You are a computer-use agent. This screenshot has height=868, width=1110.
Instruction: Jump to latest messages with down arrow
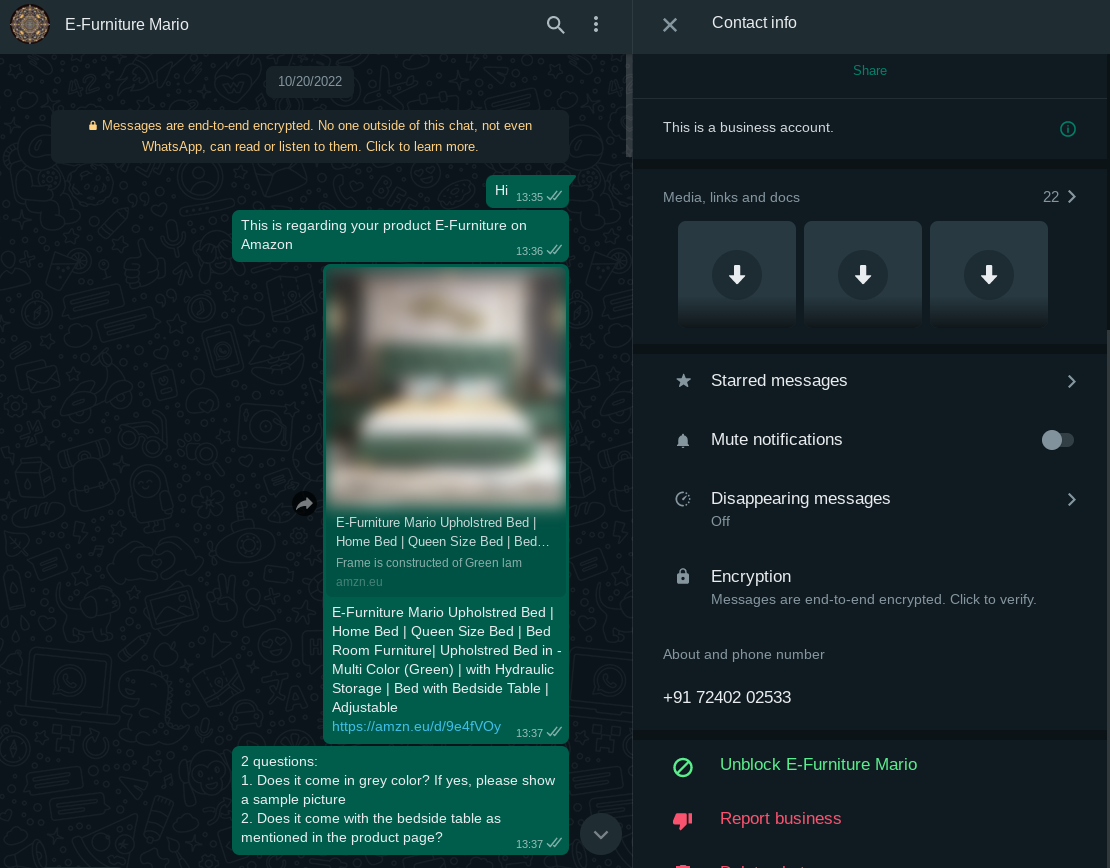(601, 835)
